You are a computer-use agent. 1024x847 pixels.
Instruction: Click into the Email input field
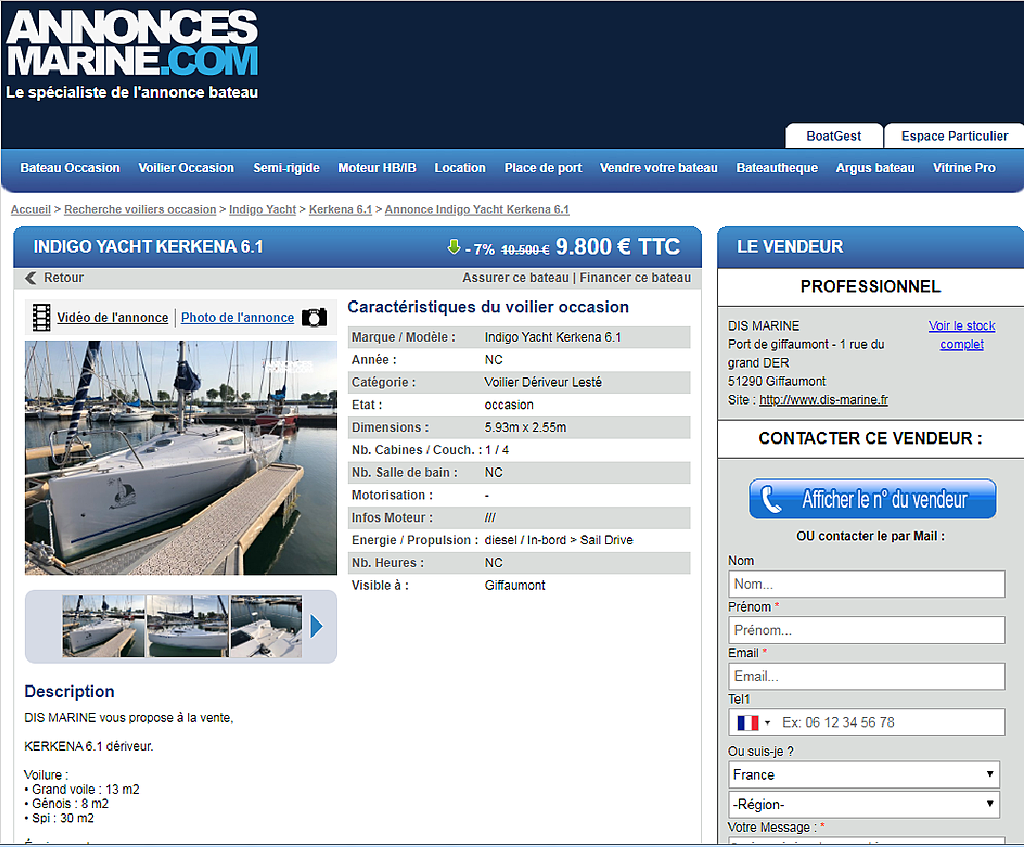tap(866, 677)
